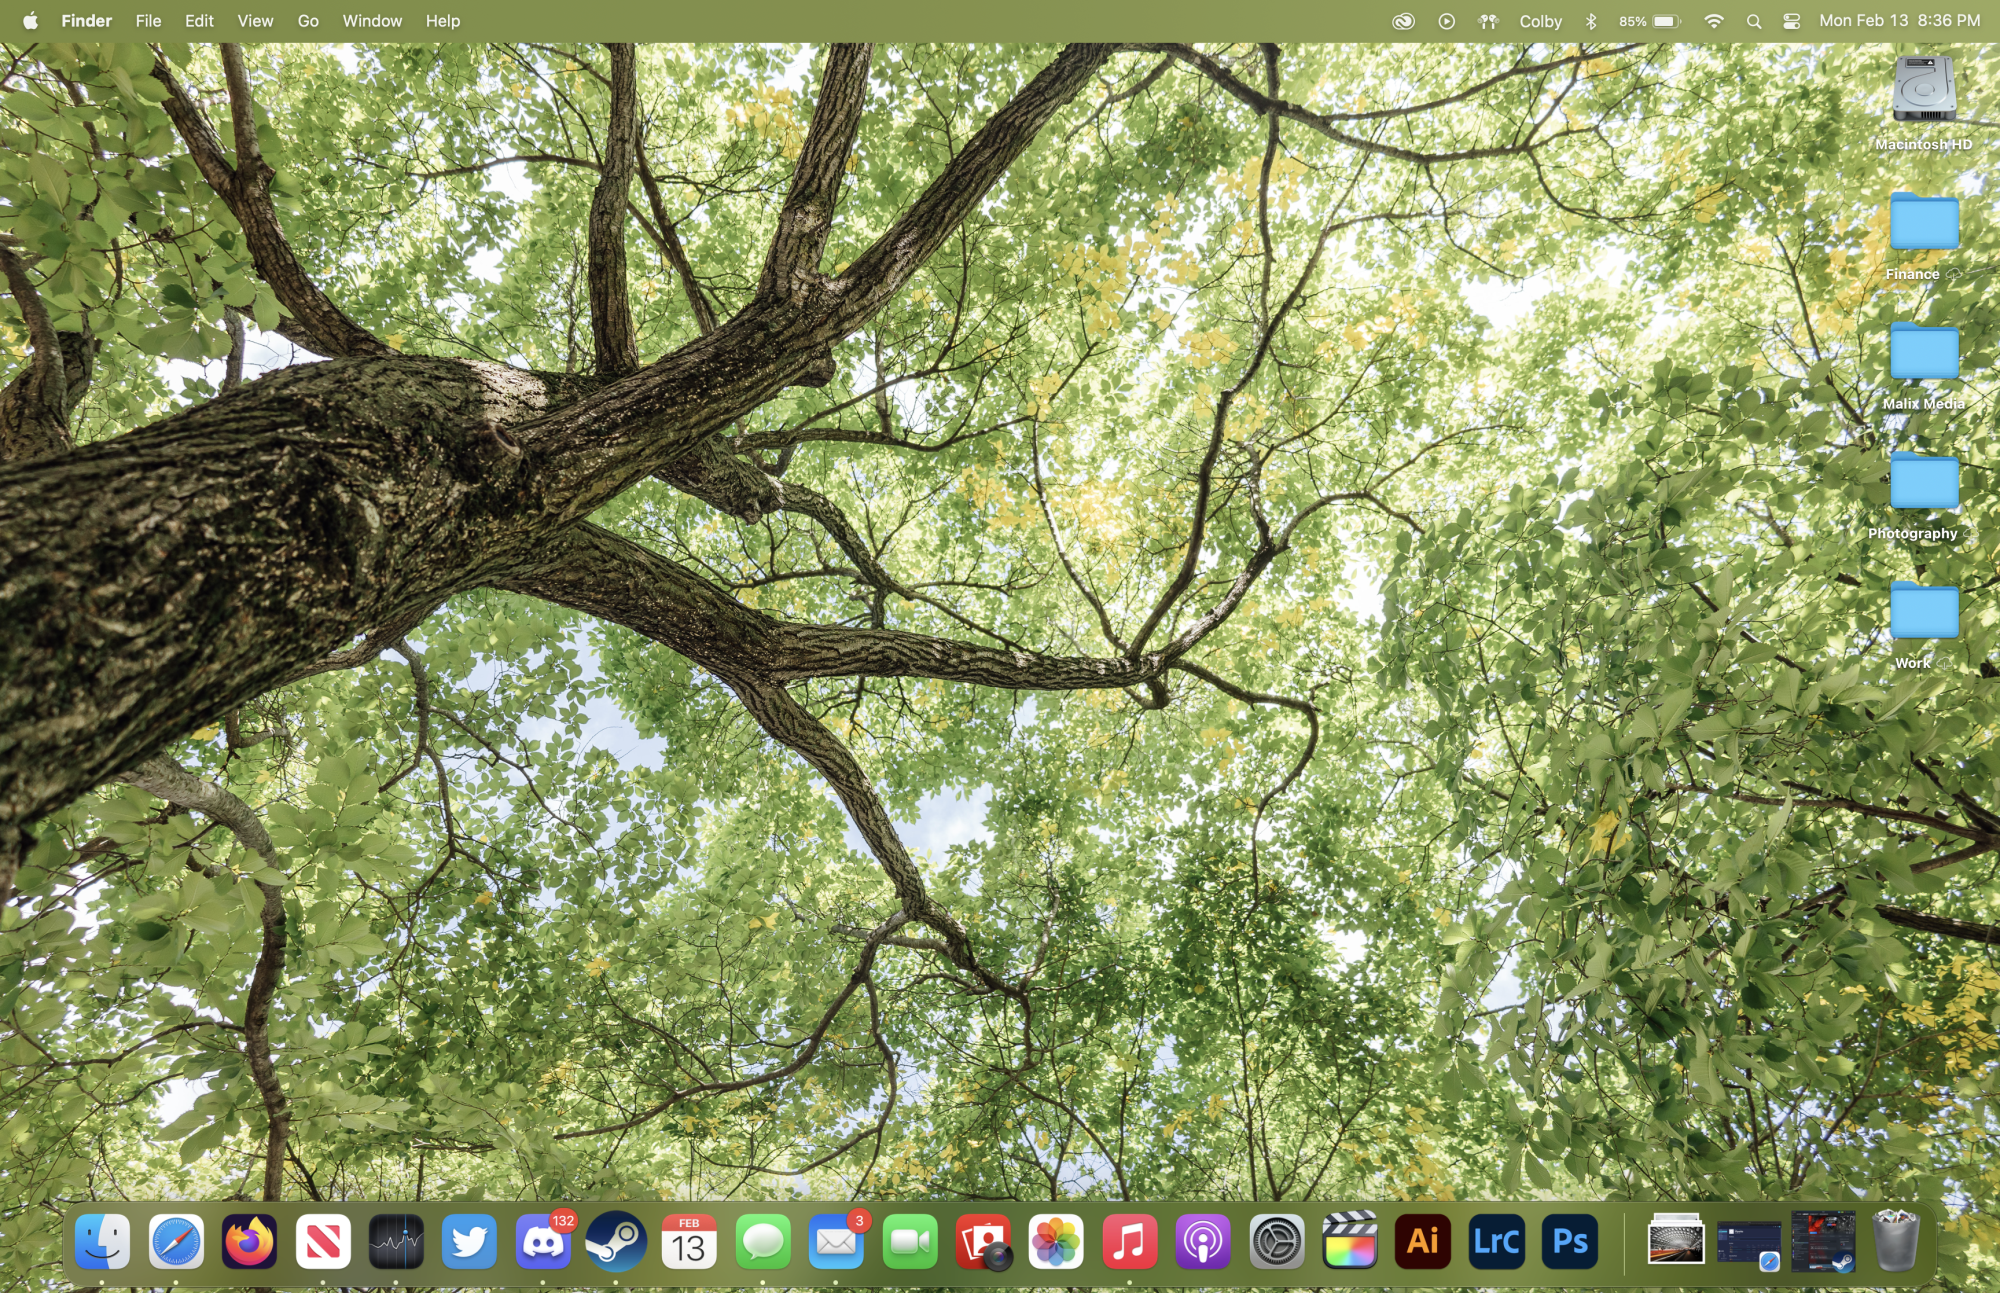Open the Window menu

coord(372,21)
